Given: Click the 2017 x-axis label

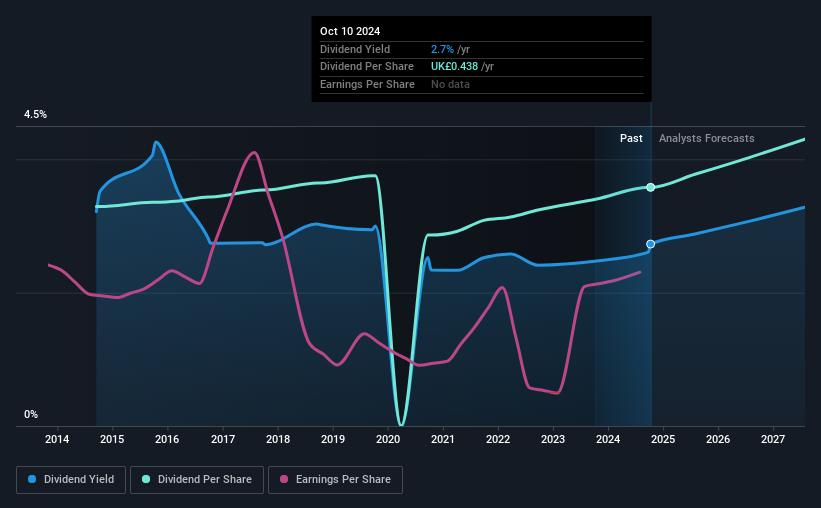Looking at the screenshot, I should [223, 439].
